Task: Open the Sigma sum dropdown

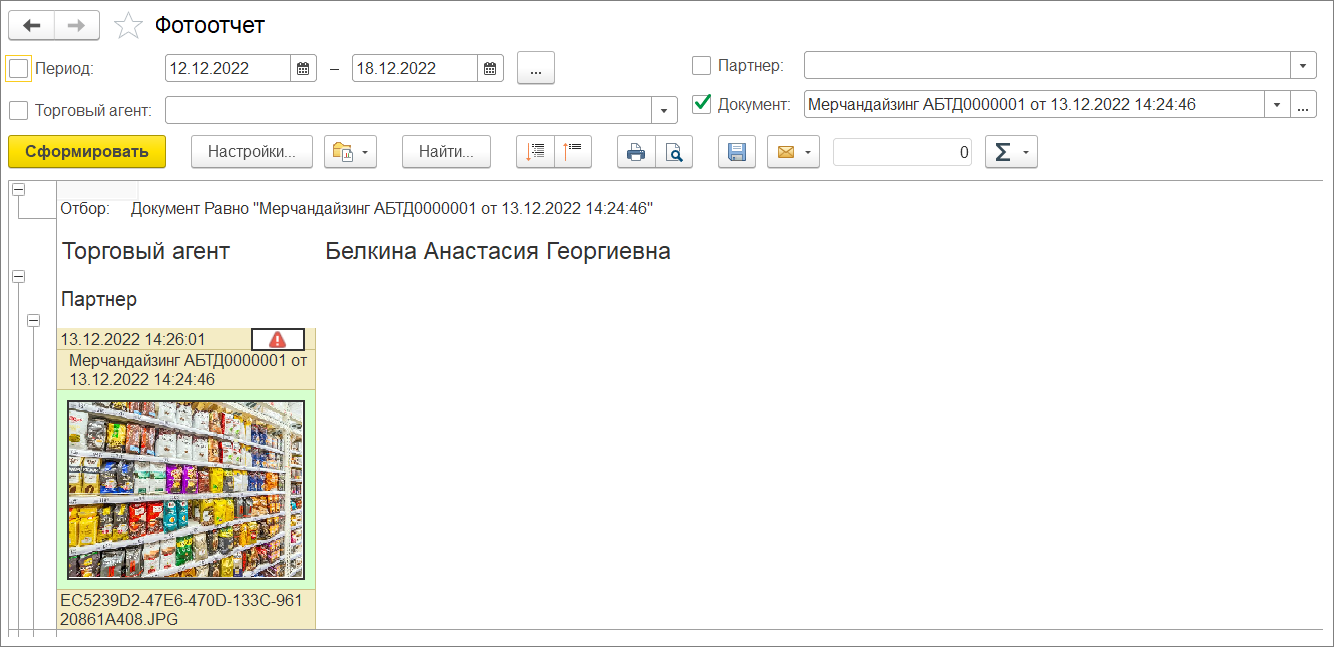Action: [1011, 152]
